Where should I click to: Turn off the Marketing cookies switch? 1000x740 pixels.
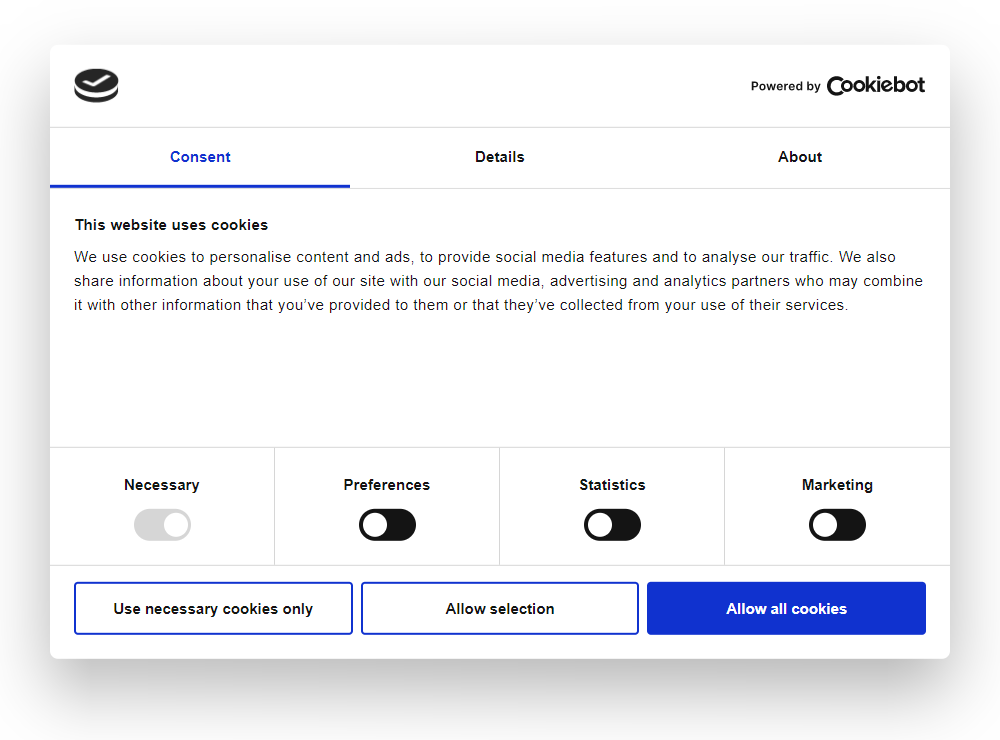coord(837,524)
